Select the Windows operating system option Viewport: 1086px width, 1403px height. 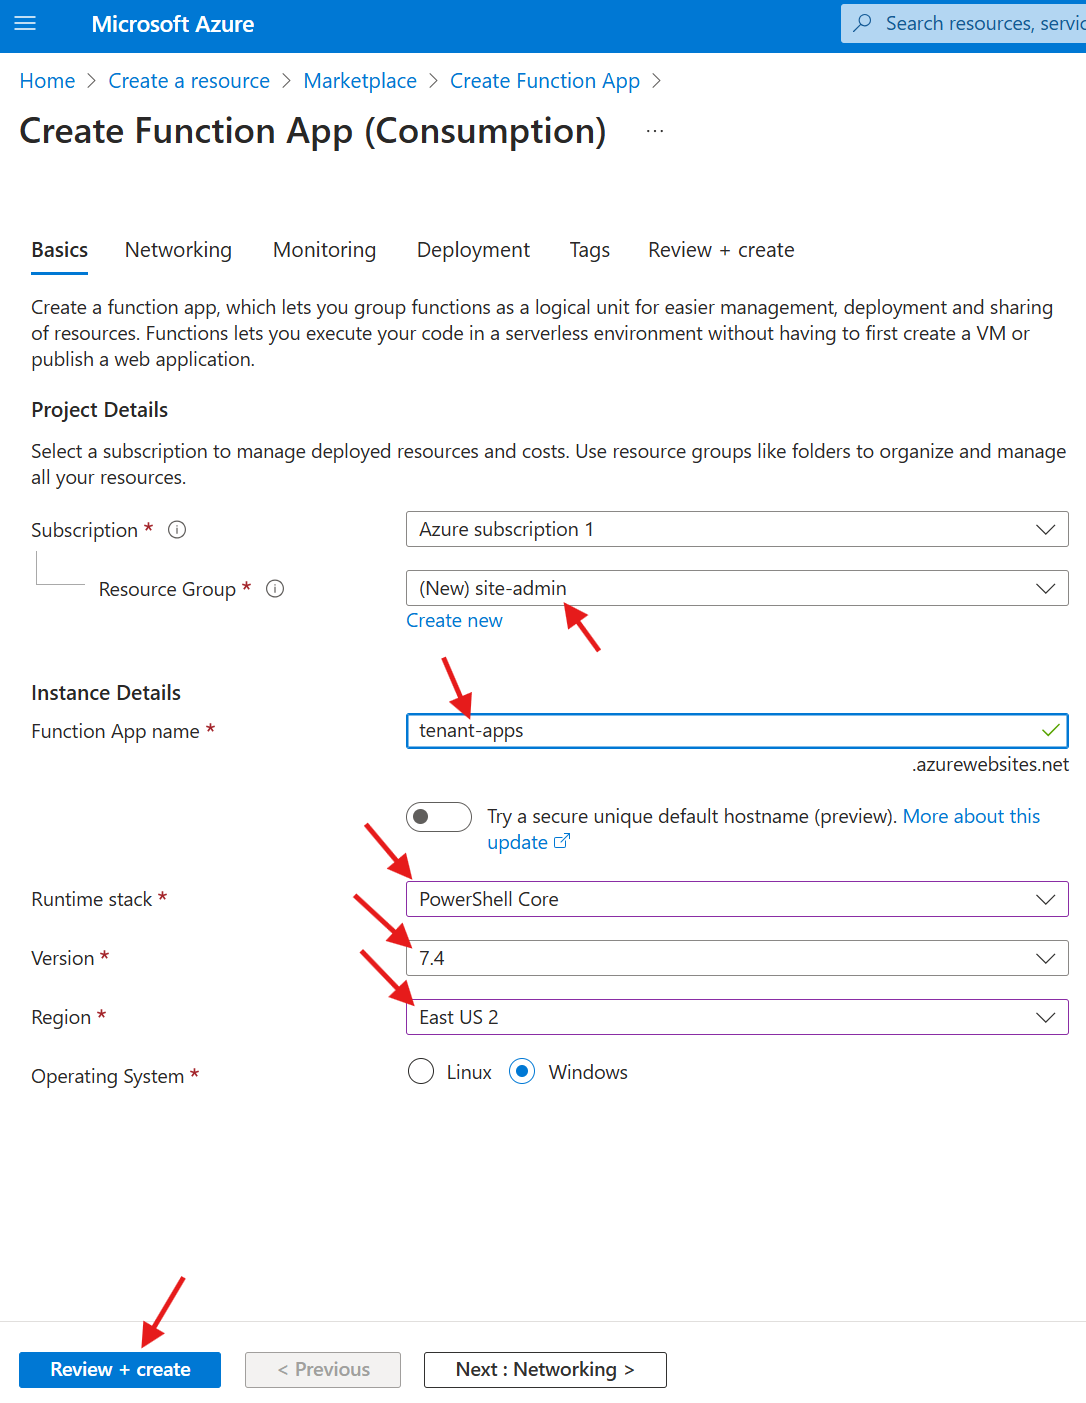(x=522, y=1071)
